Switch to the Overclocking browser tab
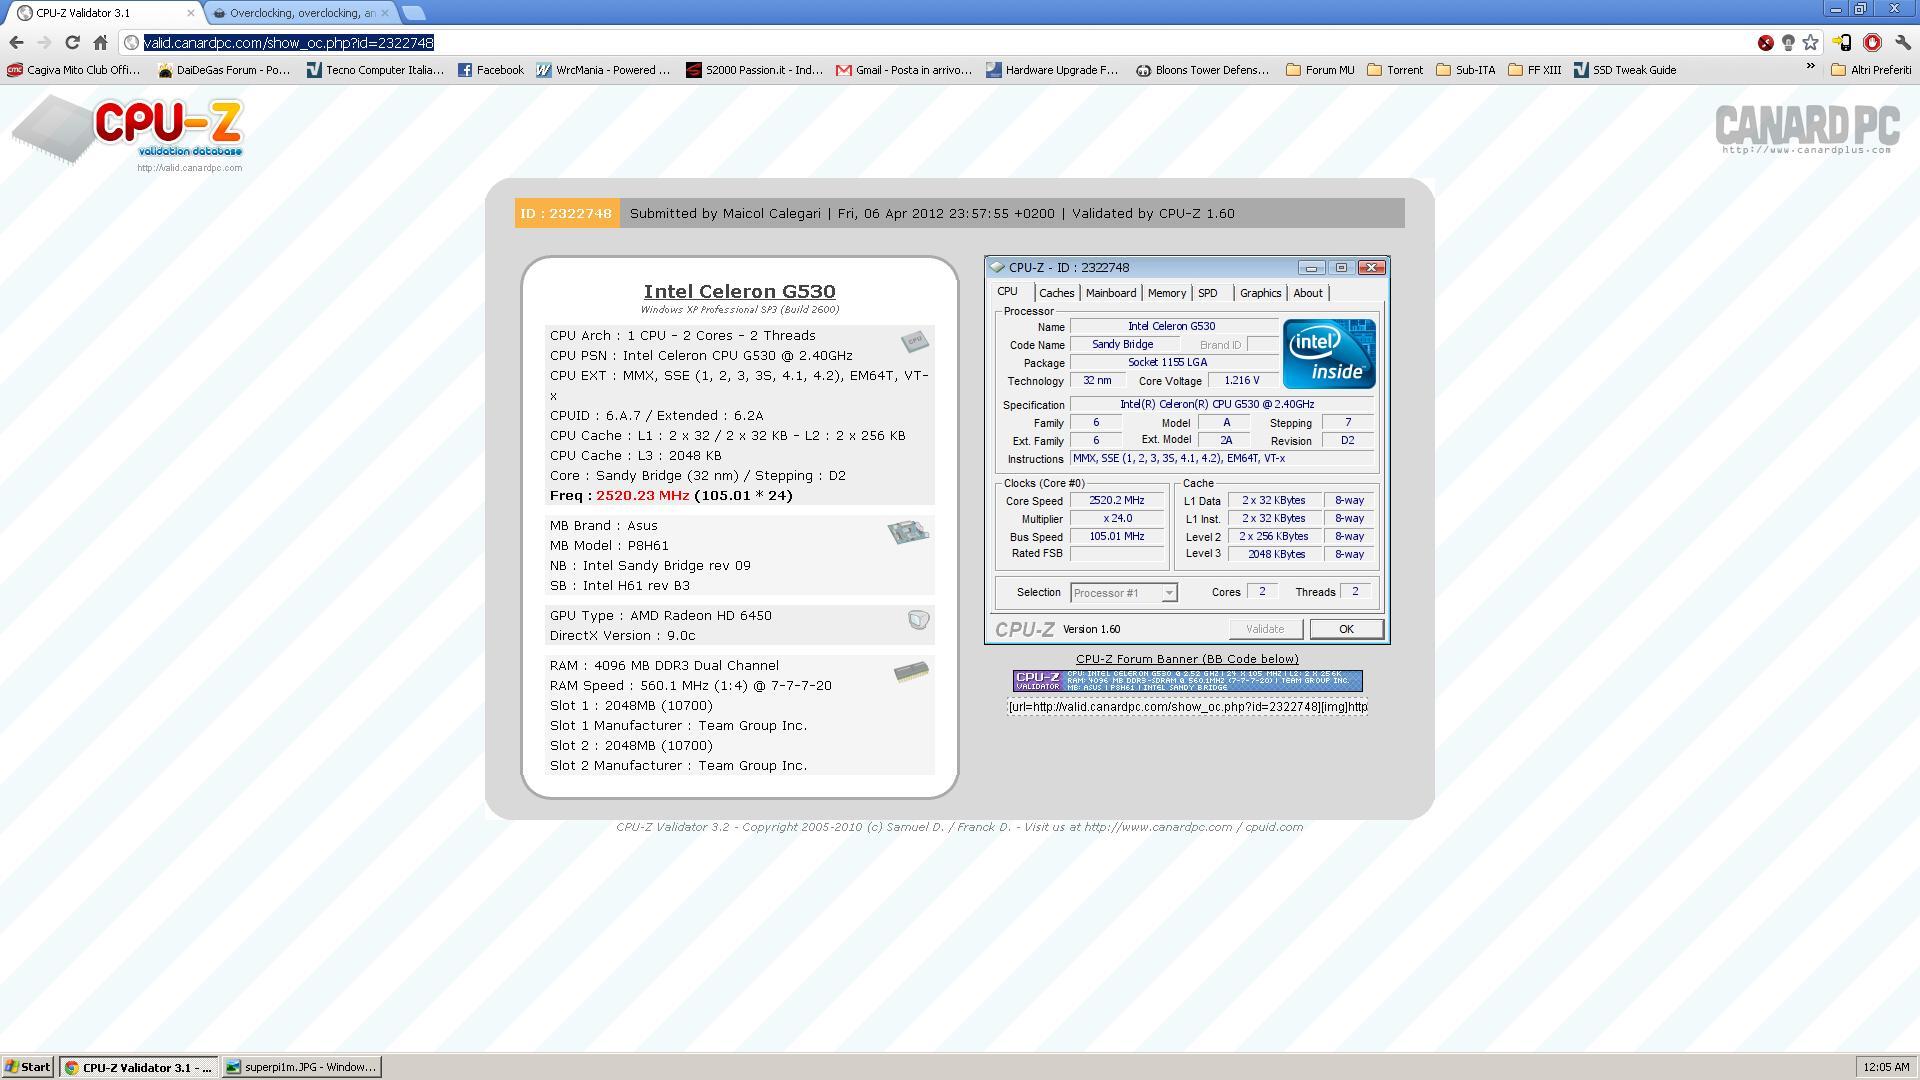The width and height of the screenshot is (1920, 1080). point(300,13)
